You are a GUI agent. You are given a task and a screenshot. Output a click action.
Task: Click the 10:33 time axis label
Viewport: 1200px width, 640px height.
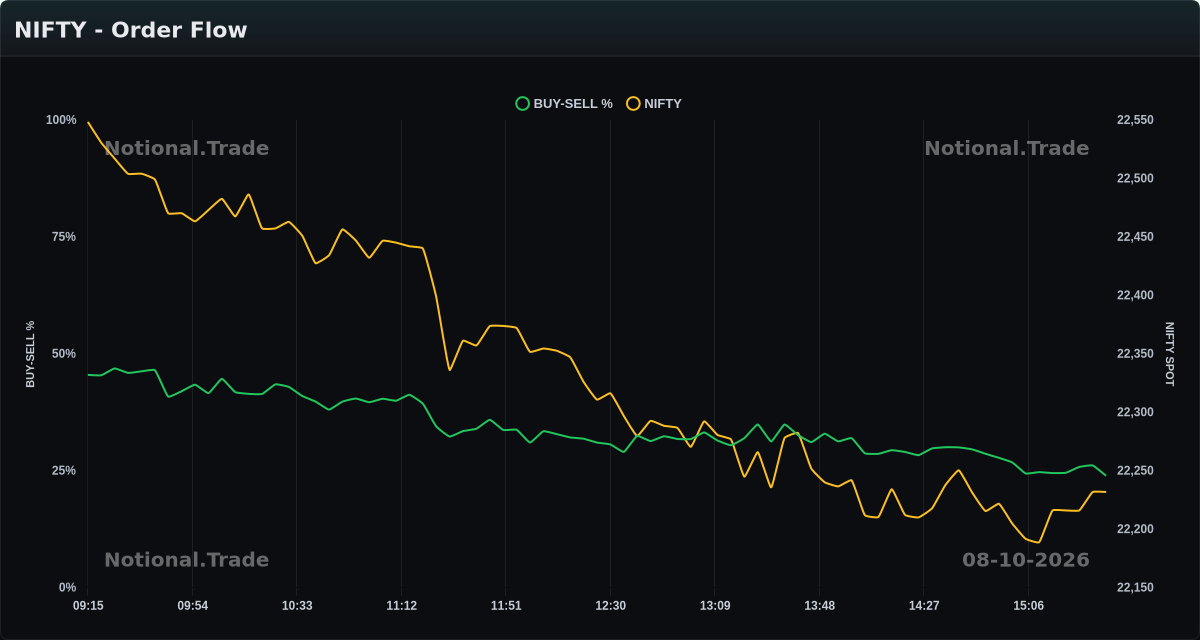[x=297, y=606]
